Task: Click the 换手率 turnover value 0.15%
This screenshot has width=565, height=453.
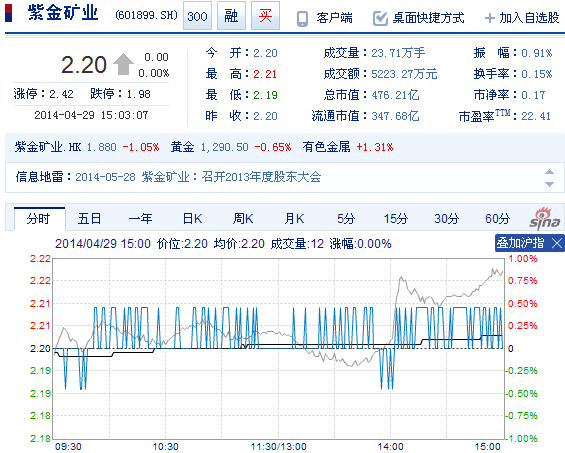Action: tap(537, 74)
